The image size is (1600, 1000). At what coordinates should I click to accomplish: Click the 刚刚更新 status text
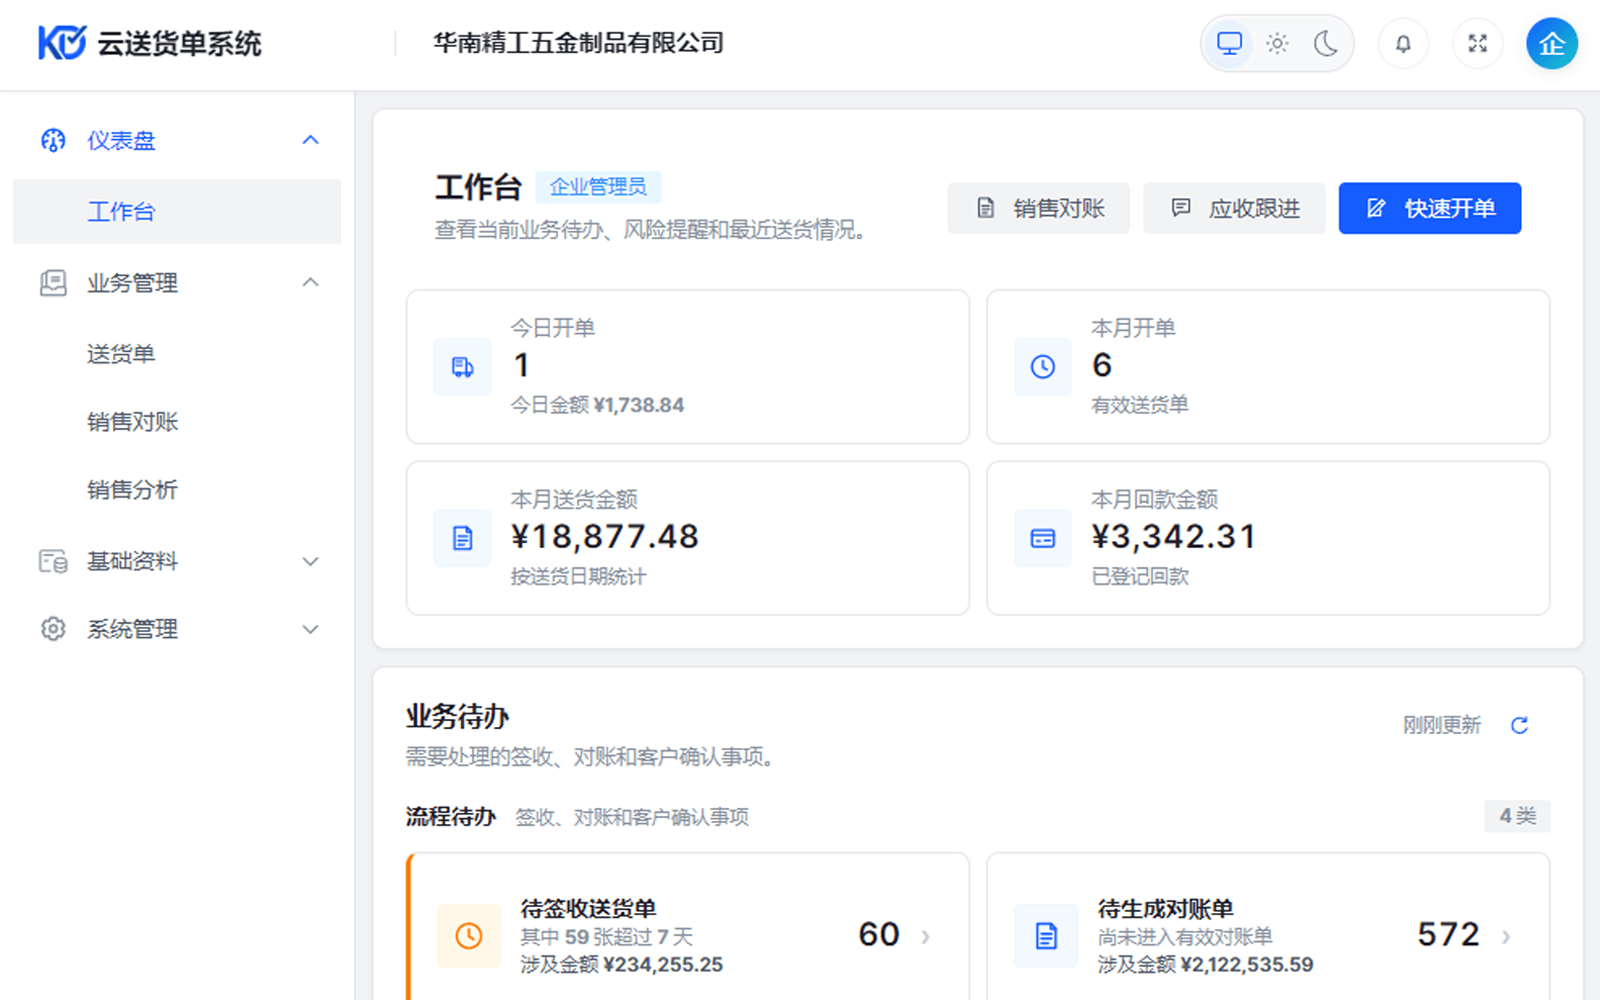[x=1441, y=725]
